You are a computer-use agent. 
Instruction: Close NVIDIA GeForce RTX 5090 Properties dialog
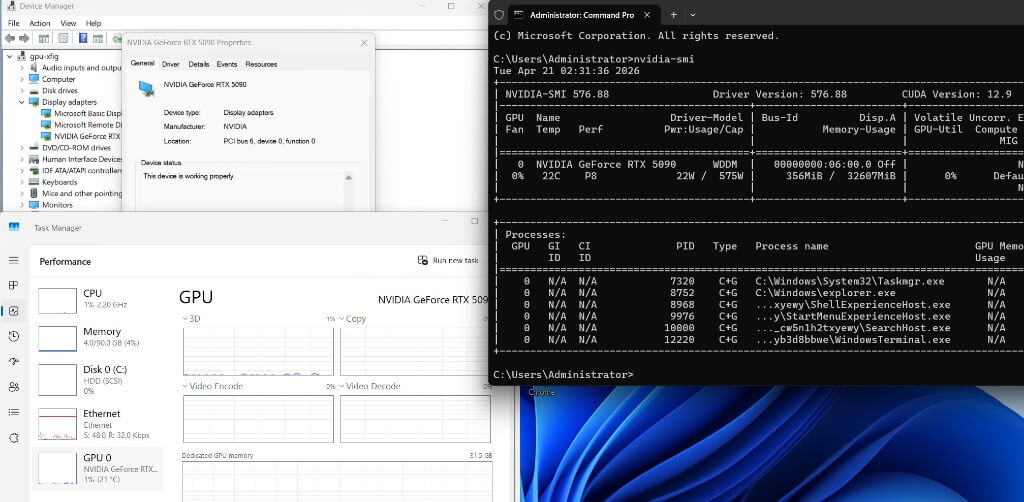(x=364, y=42)
